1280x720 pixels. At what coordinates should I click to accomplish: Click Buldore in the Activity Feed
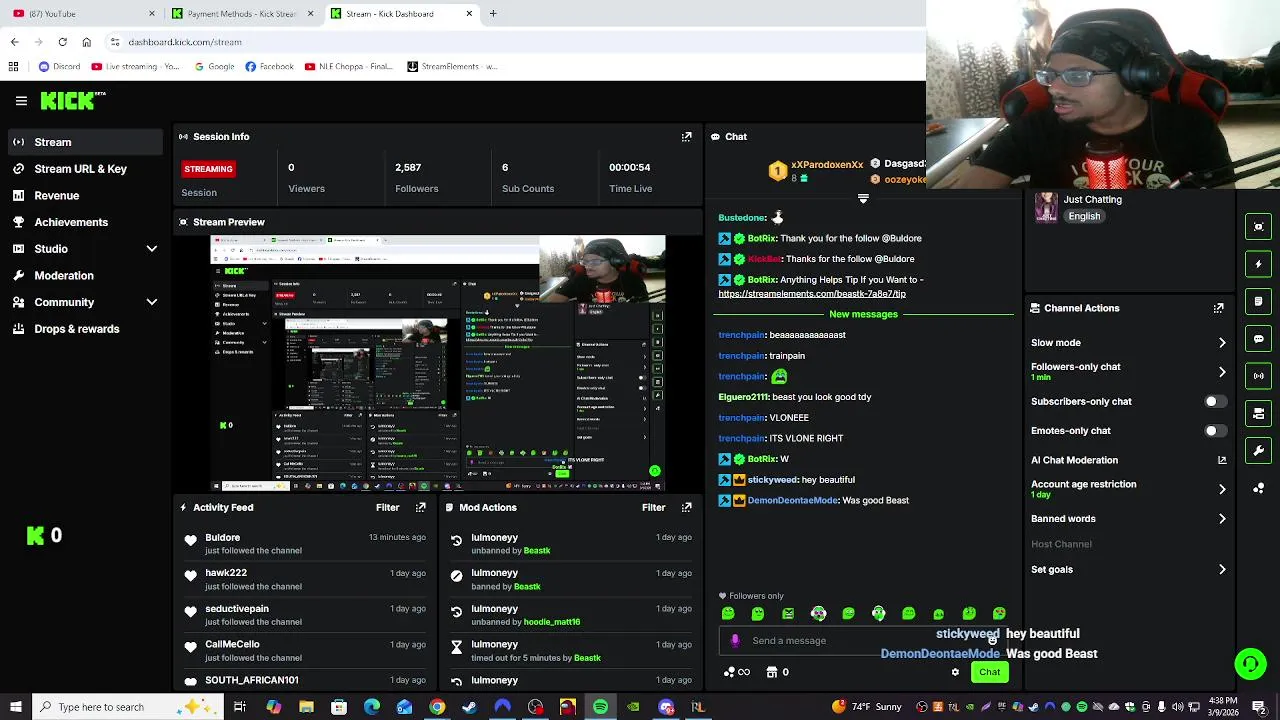tap(222, 538)
